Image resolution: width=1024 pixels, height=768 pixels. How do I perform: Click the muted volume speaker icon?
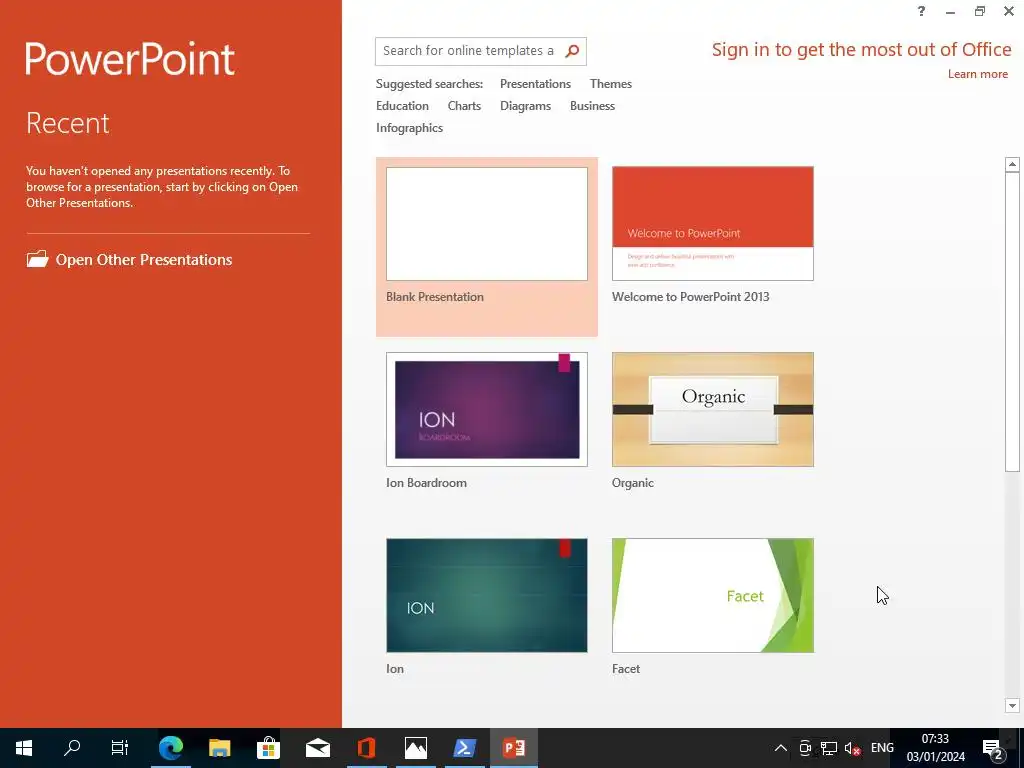(x=852, y=748)
